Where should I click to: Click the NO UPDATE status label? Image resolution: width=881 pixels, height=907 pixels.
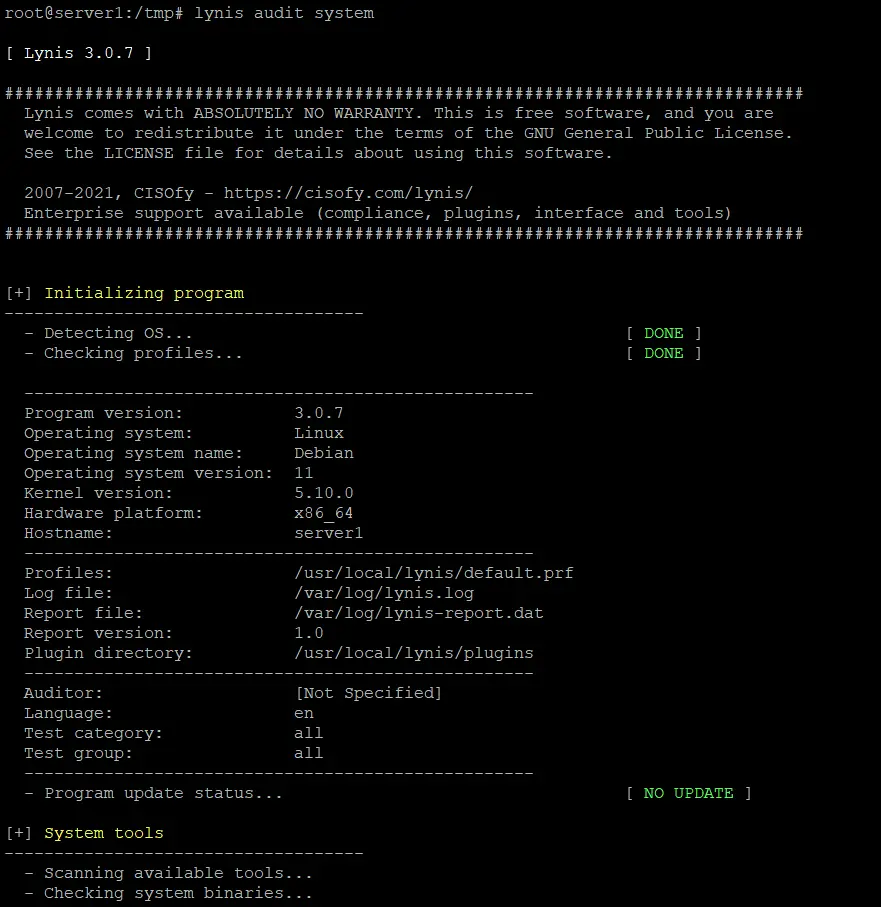click(688, 793)
